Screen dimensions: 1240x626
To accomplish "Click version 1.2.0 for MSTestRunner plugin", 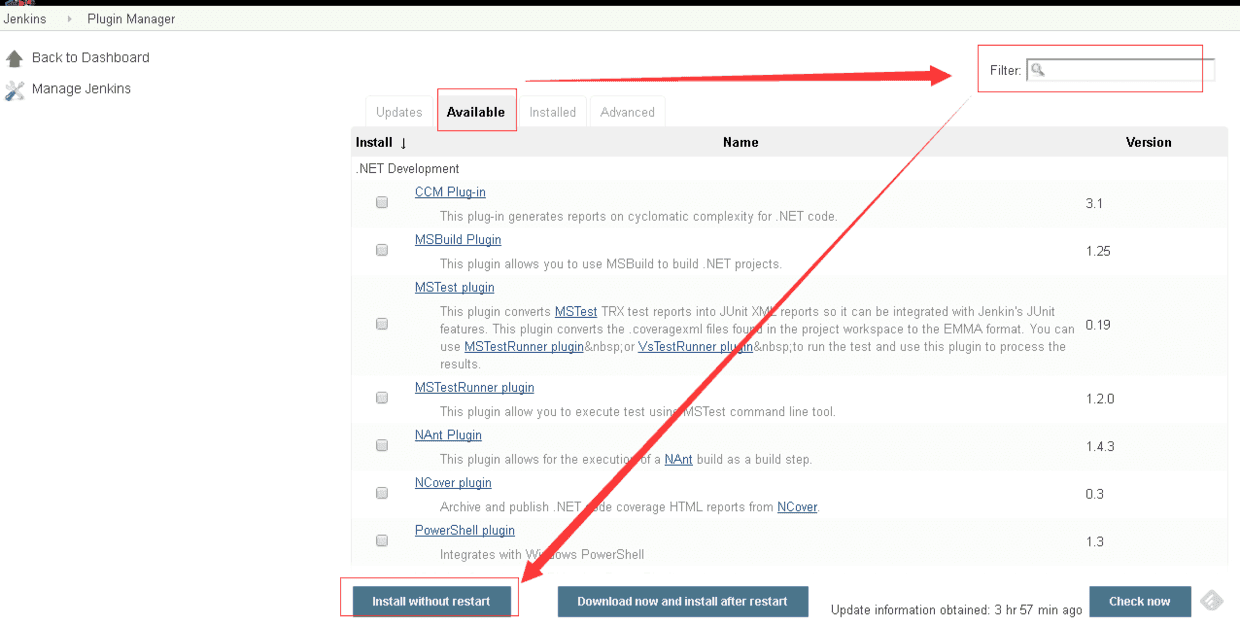I will pyautogui.click(x=1100, y=399).
